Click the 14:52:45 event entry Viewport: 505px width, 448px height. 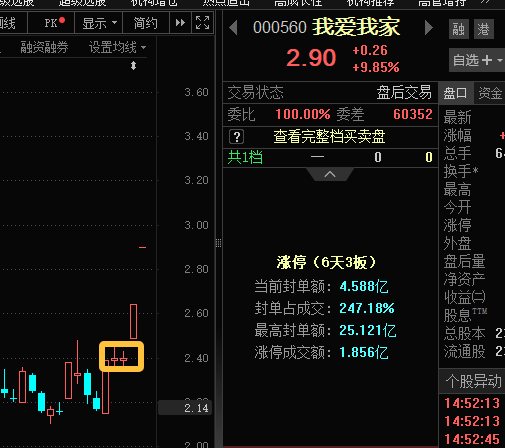[472, 439]
